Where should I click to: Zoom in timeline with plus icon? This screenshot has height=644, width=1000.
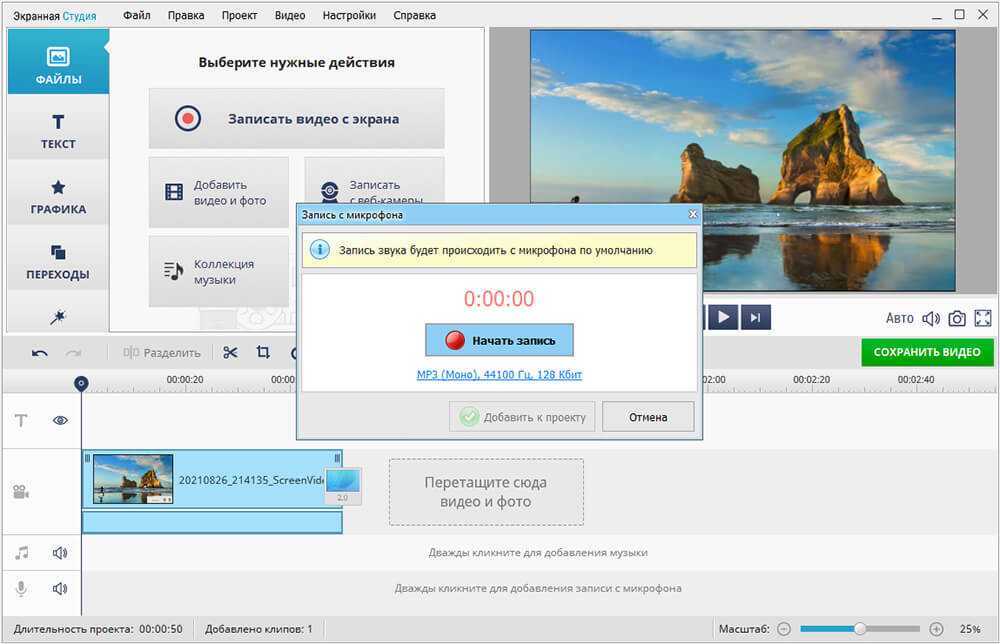936,629
